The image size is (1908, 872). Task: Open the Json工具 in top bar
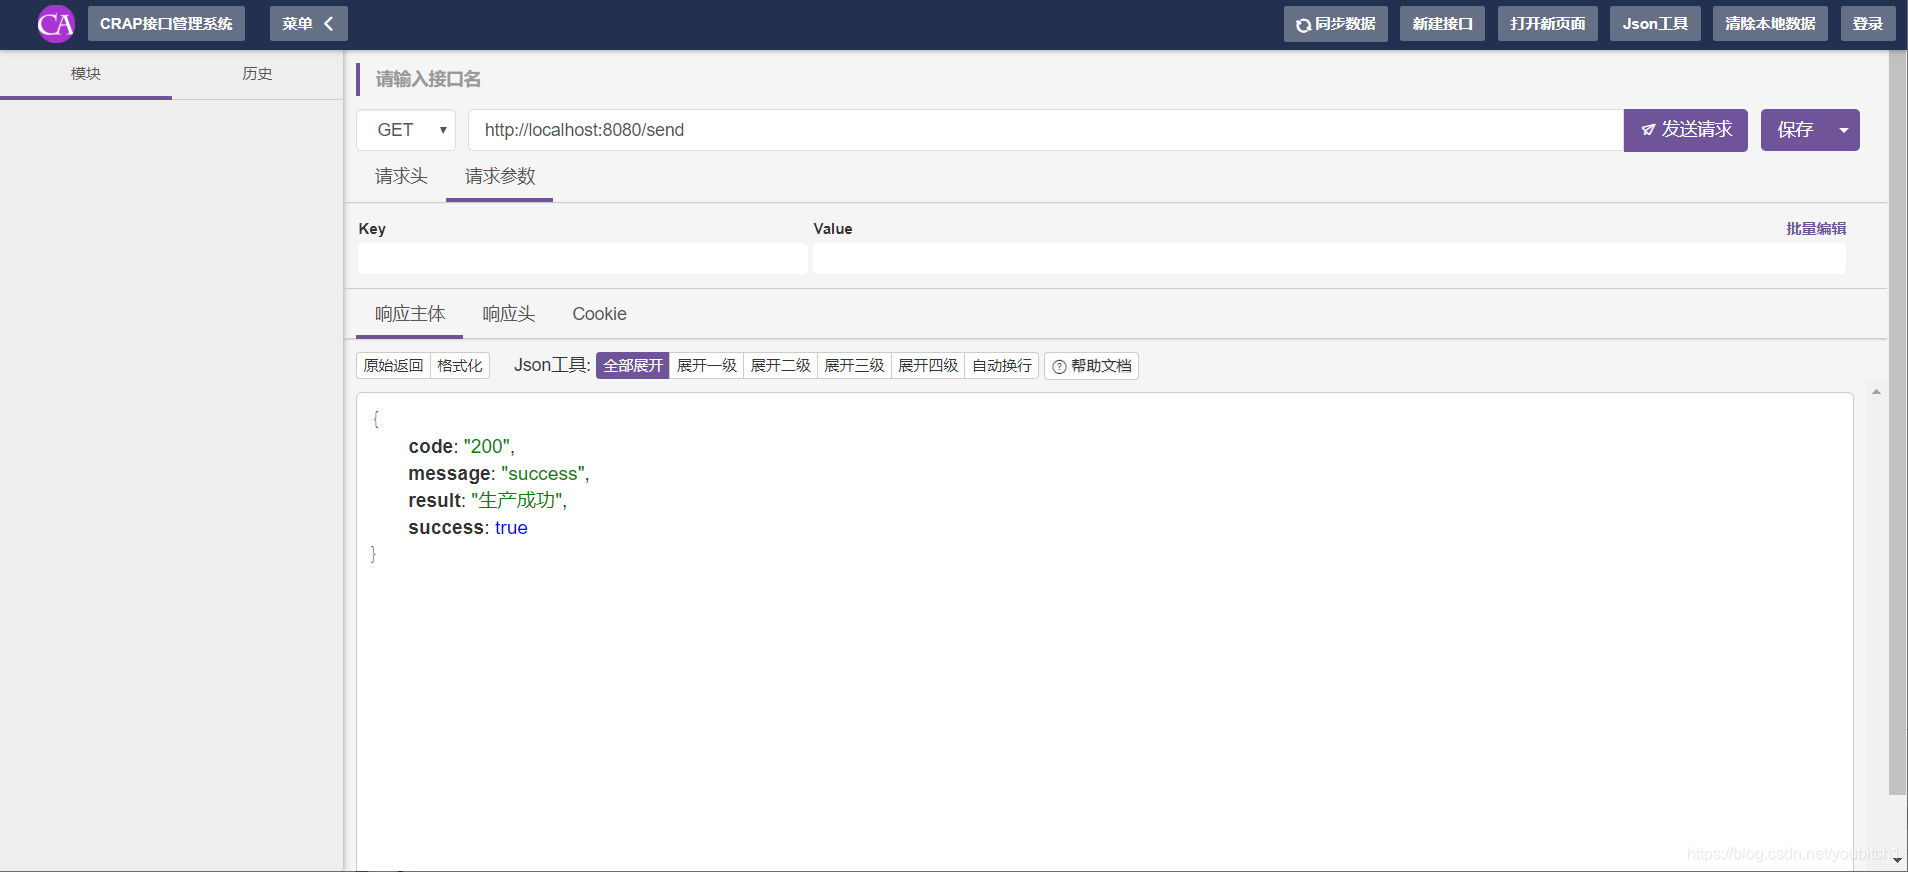[x=1655, y=24]
